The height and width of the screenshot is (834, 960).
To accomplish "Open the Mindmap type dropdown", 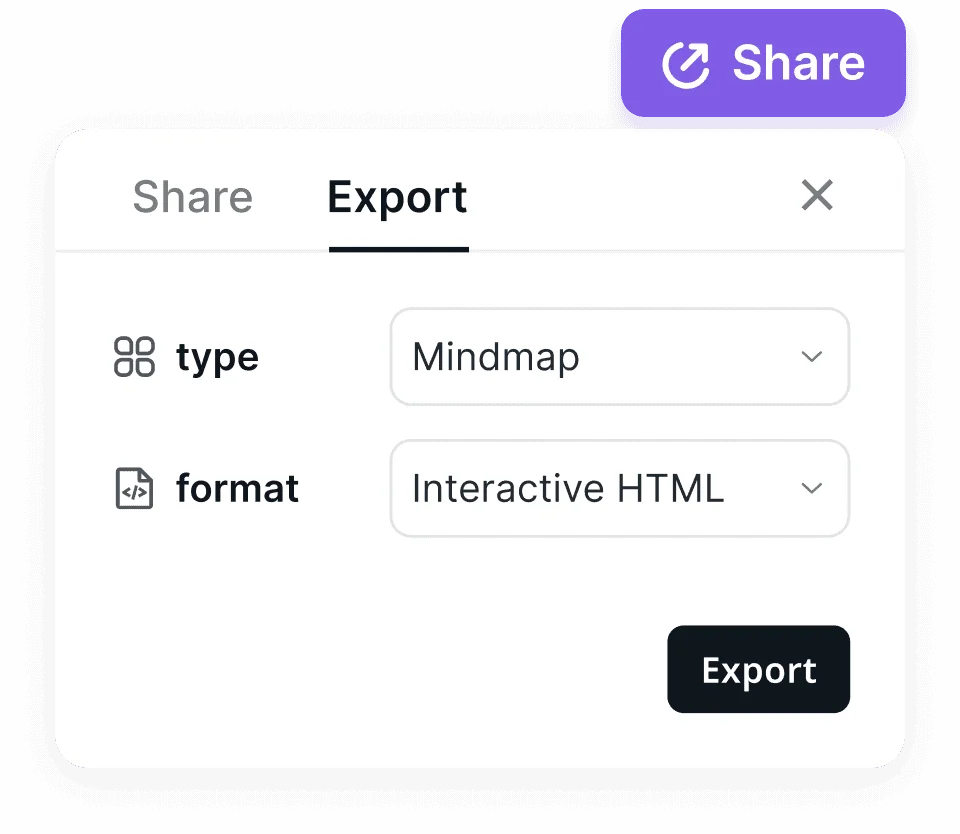I will pyautogui.click(x=620, y=357).
